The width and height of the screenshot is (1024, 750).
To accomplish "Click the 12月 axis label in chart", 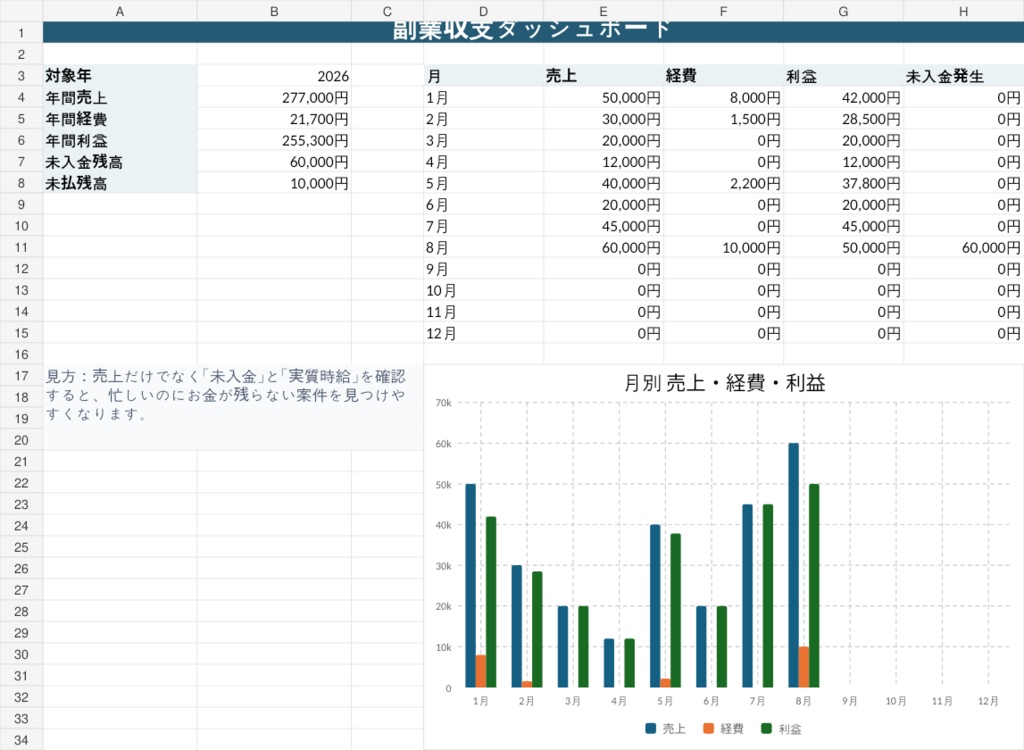I will tap(988, 701).
